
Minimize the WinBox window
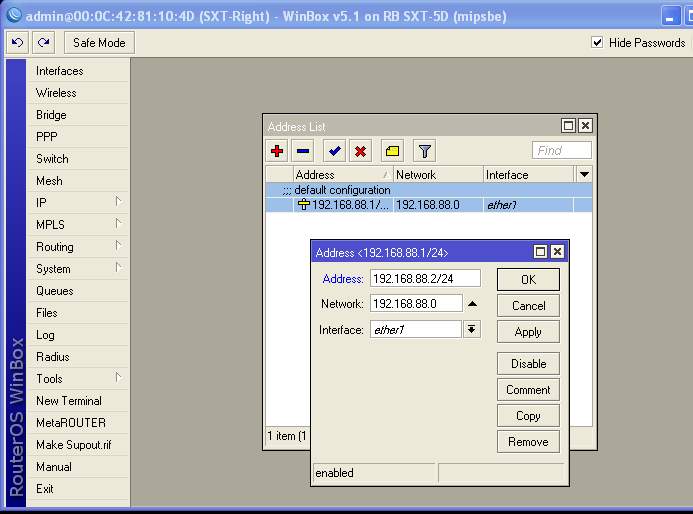(x=670, y=17)
